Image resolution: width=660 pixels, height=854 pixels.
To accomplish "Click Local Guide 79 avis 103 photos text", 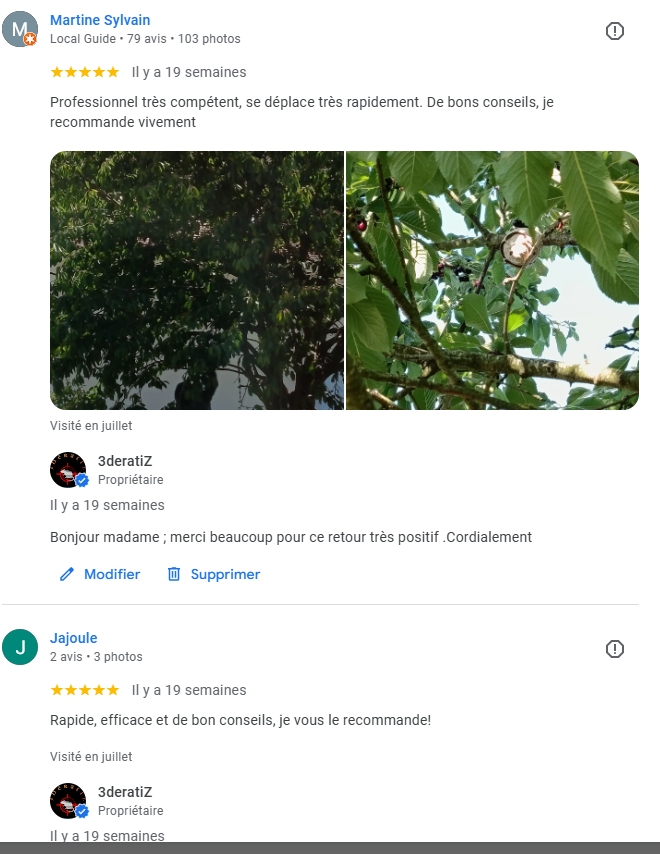I will (145, 39).
